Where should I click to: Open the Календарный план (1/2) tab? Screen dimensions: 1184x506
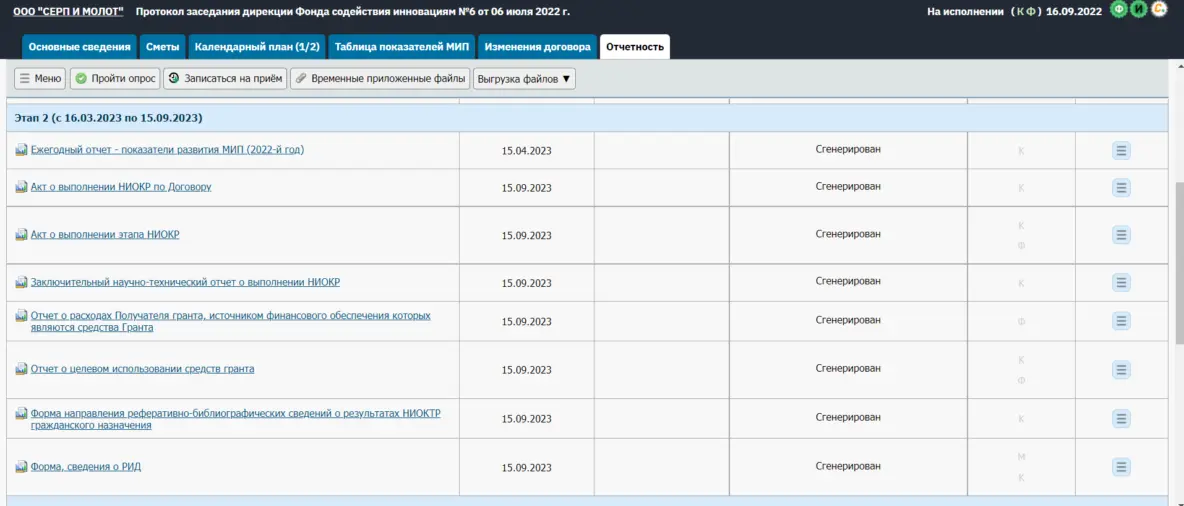257,47
